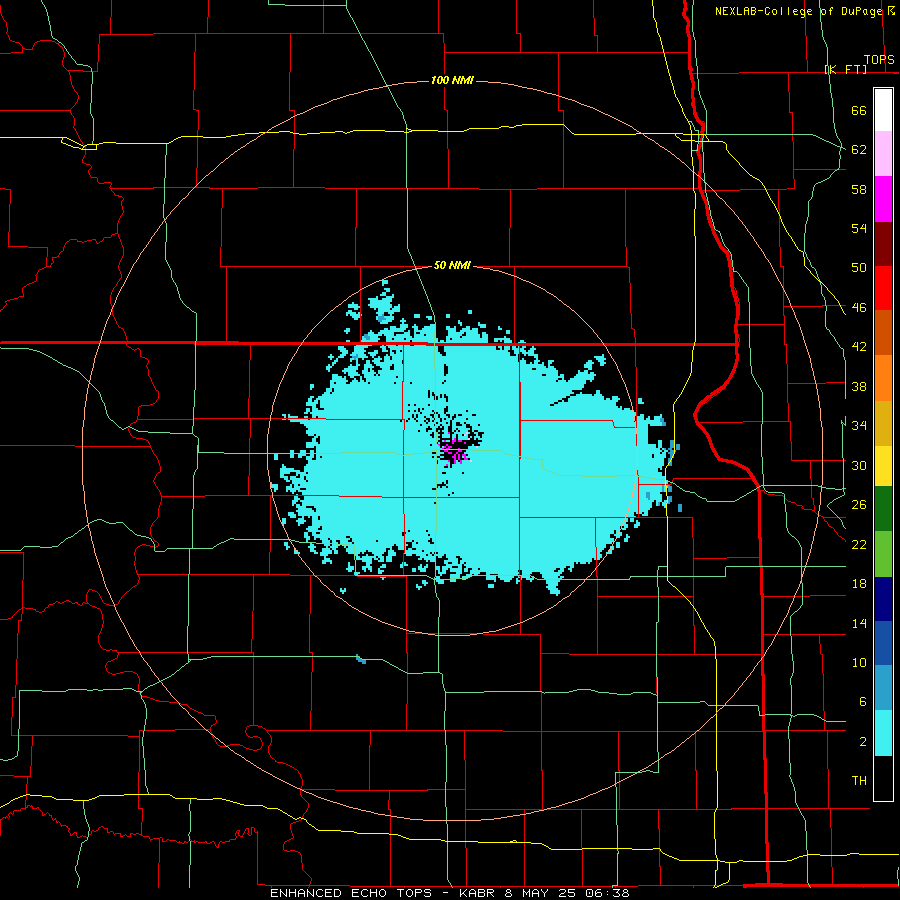Click the Enhanced Echo Tops KABR caption
This screenshot has width=900, height=900.
(x=449, y=893)
